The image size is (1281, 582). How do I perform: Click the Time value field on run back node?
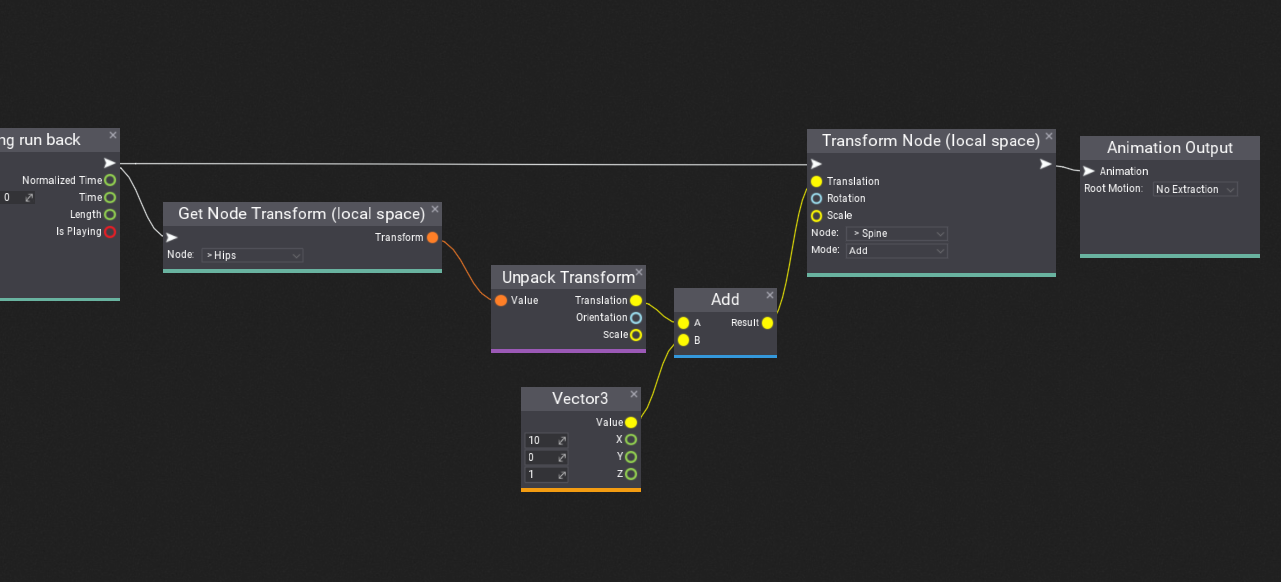point(18,197)
